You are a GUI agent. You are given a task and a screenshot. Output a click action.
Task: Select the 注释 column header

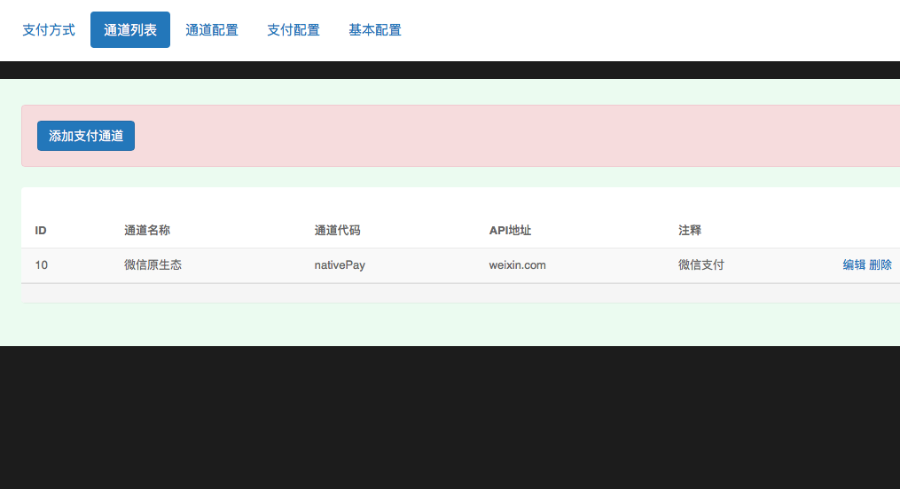[690, 231]
